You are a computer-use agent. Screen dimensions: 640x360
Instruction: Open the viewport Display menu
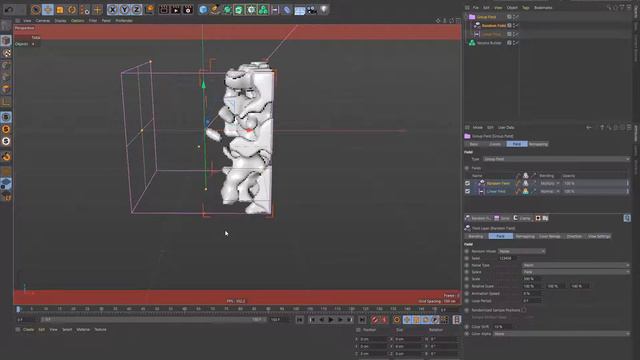pyautogui.click(x=60, y=20)
